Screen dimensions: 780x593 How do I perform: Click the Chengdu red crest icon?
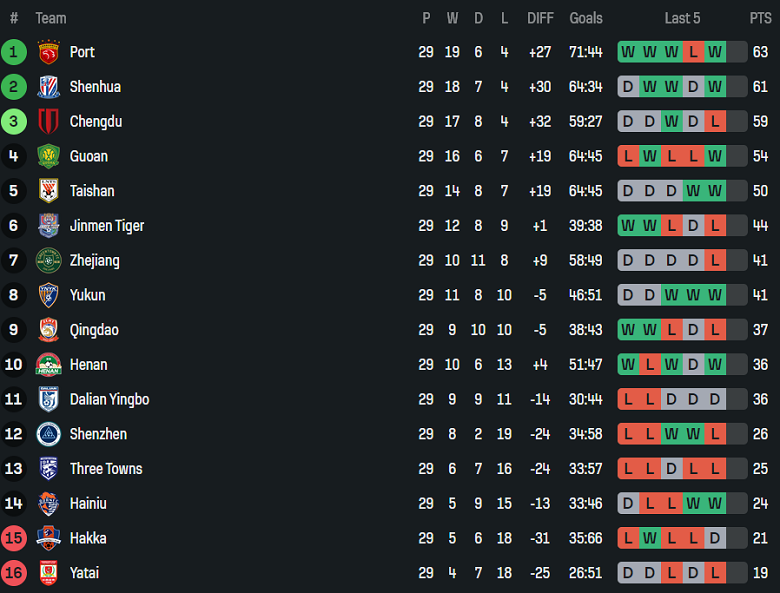tap(48, 122)
